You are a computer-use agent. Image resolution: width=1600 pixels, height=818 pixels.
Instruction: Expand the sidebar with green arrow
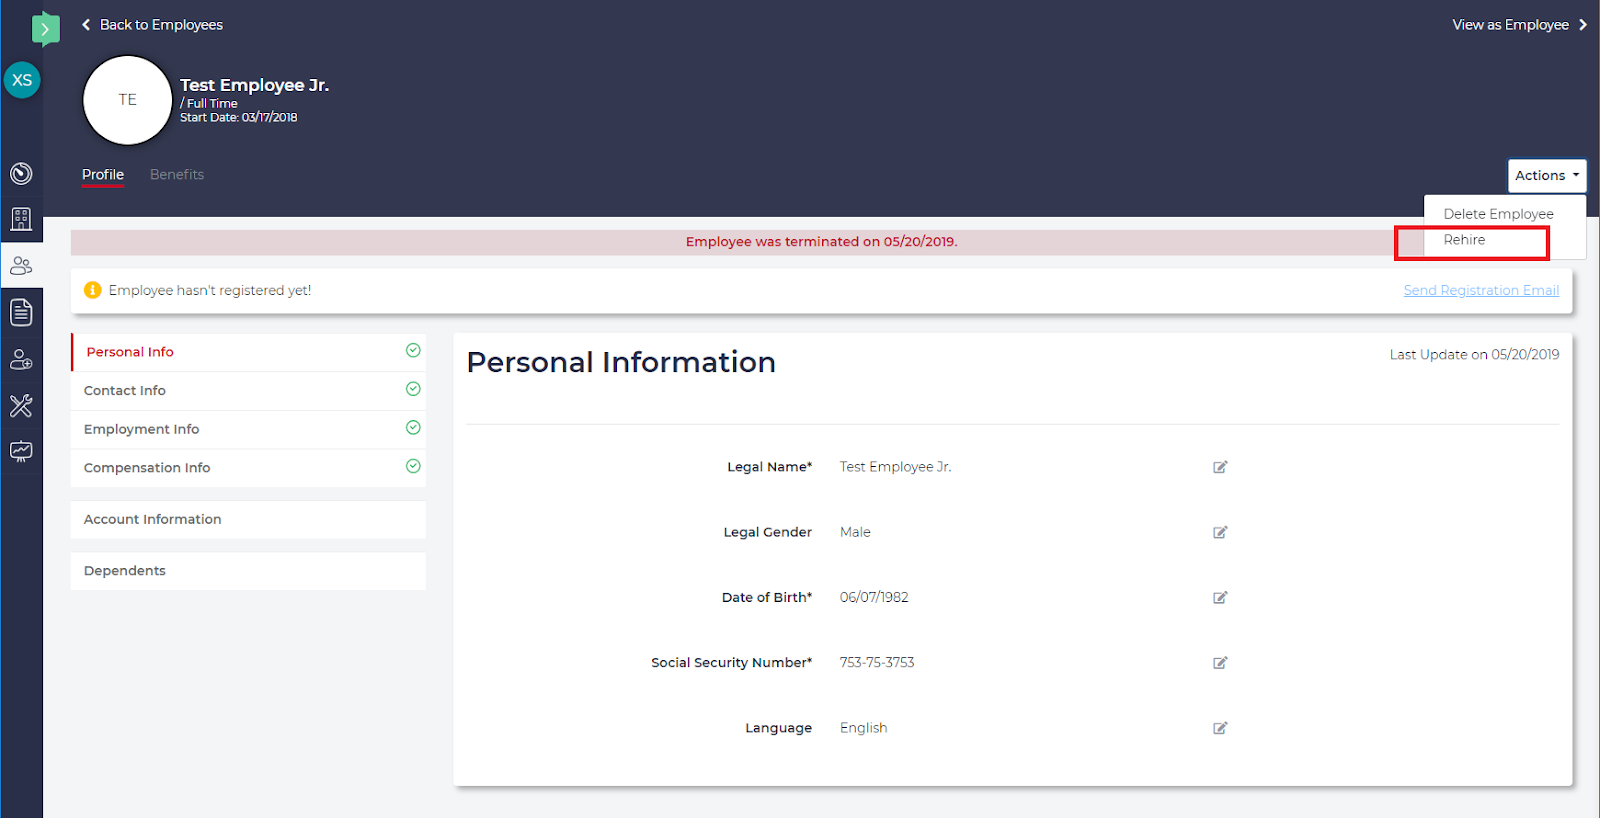45,29
